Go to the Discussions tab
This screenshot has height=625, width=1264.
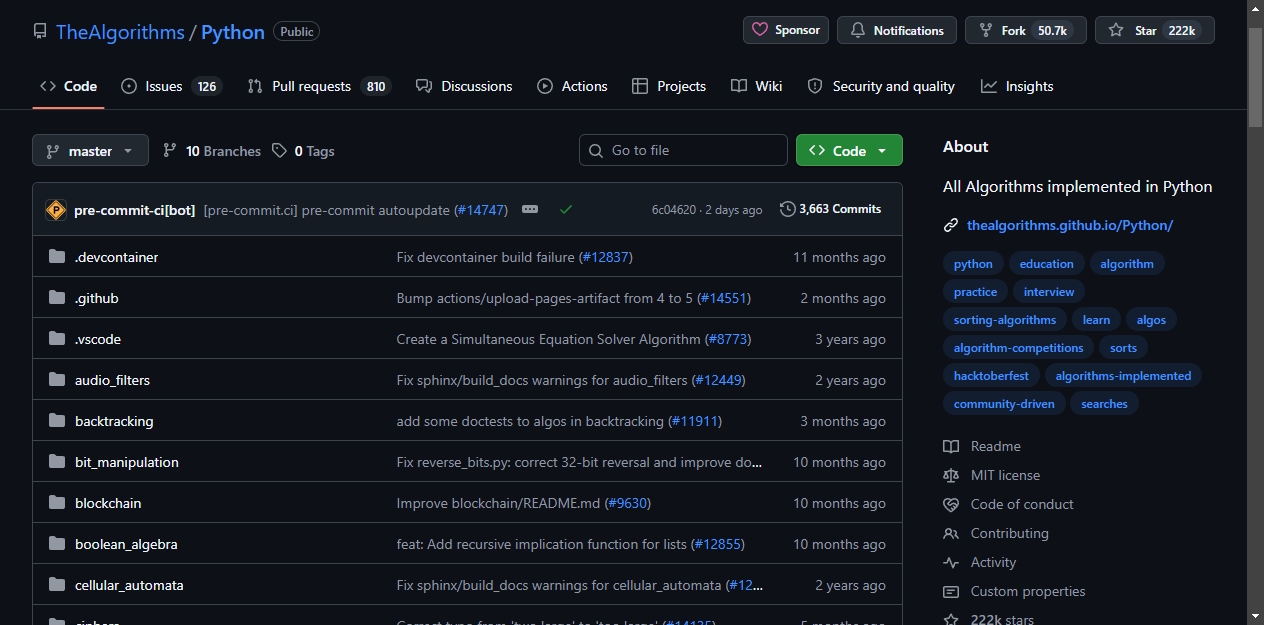(464, 86)
